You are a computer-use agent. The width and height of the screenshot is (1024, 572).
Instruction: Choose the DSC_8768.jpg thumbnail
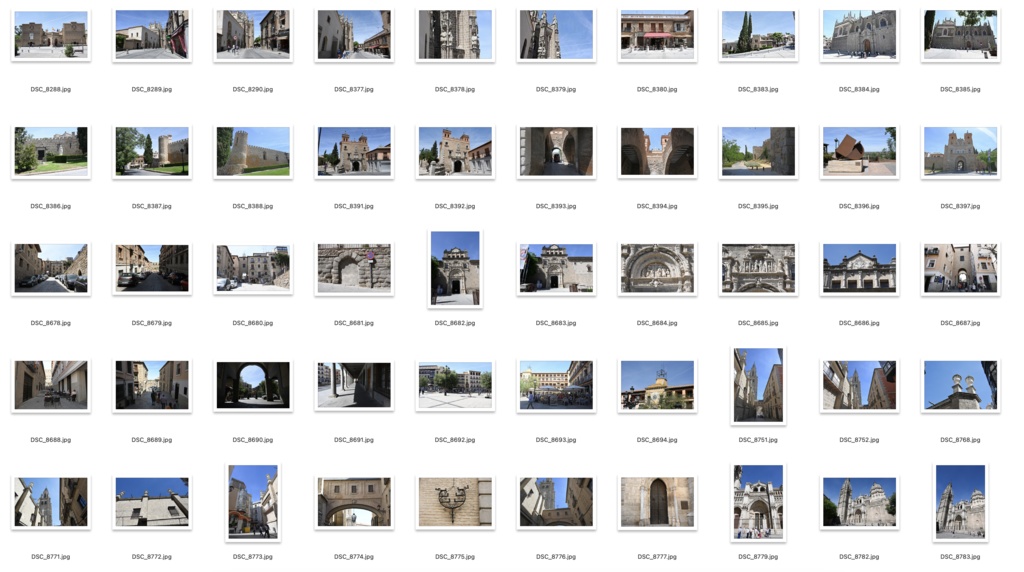(960, 385)
